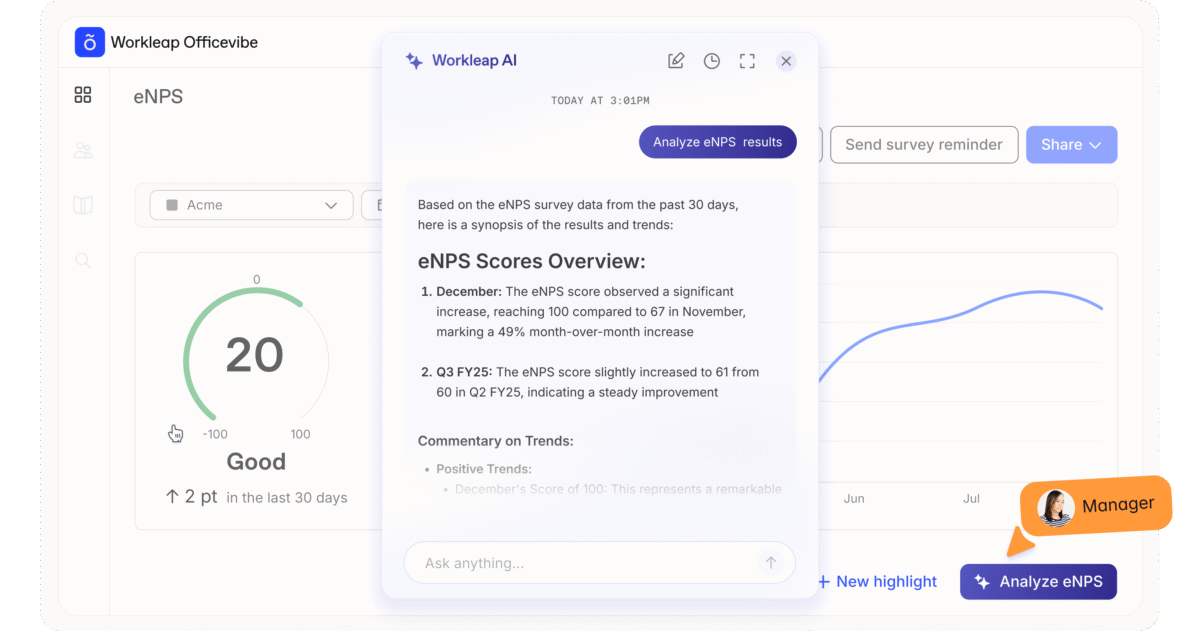Click the Send survey reminder button

[924, 145]
